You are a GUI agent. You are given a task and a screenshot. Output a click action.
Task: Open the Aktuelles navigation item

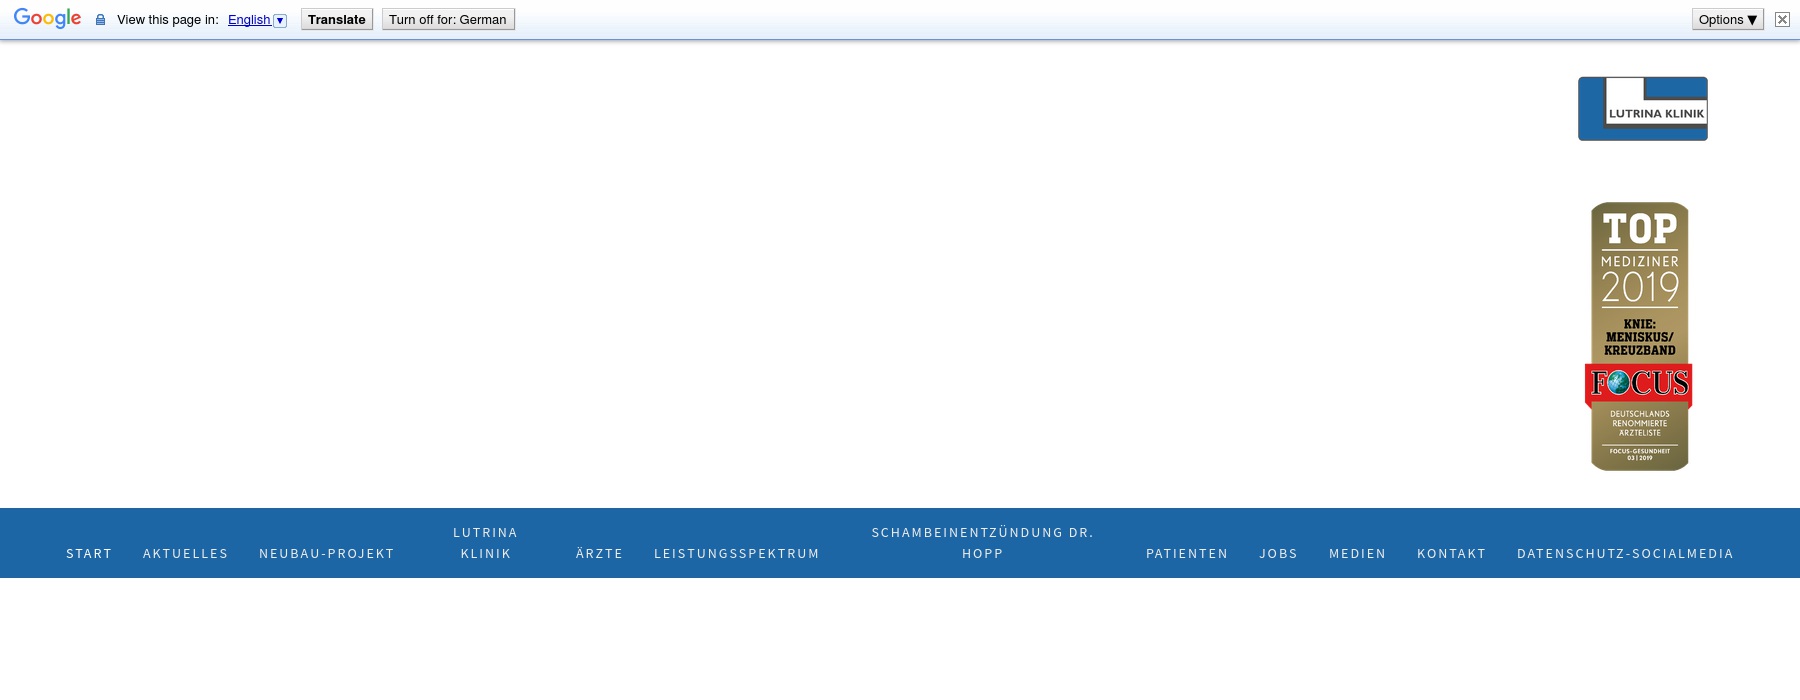click(x=185, y=554)
